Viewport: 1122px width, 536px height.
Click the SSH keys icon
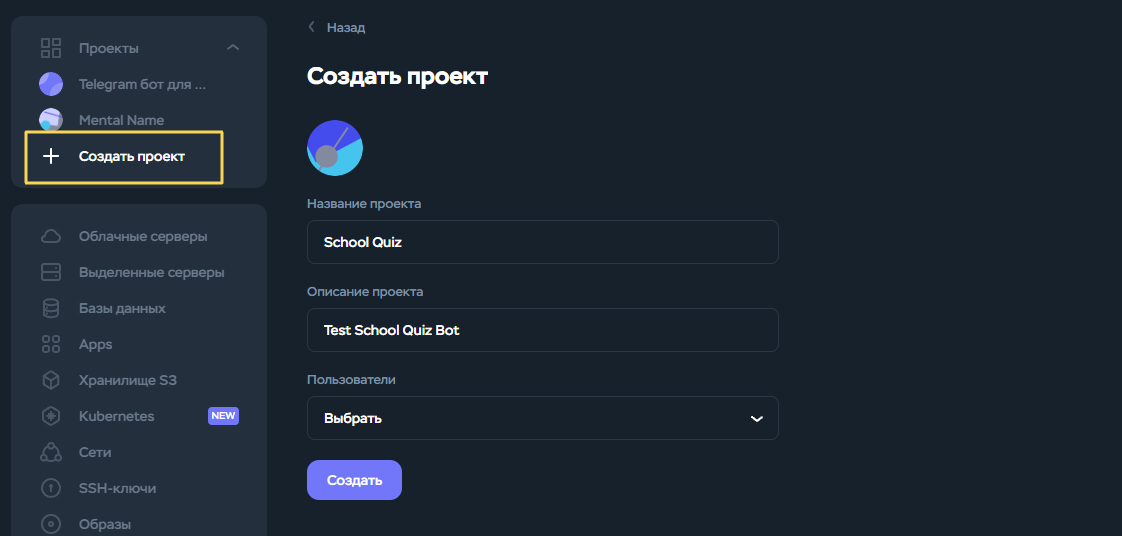51,488
